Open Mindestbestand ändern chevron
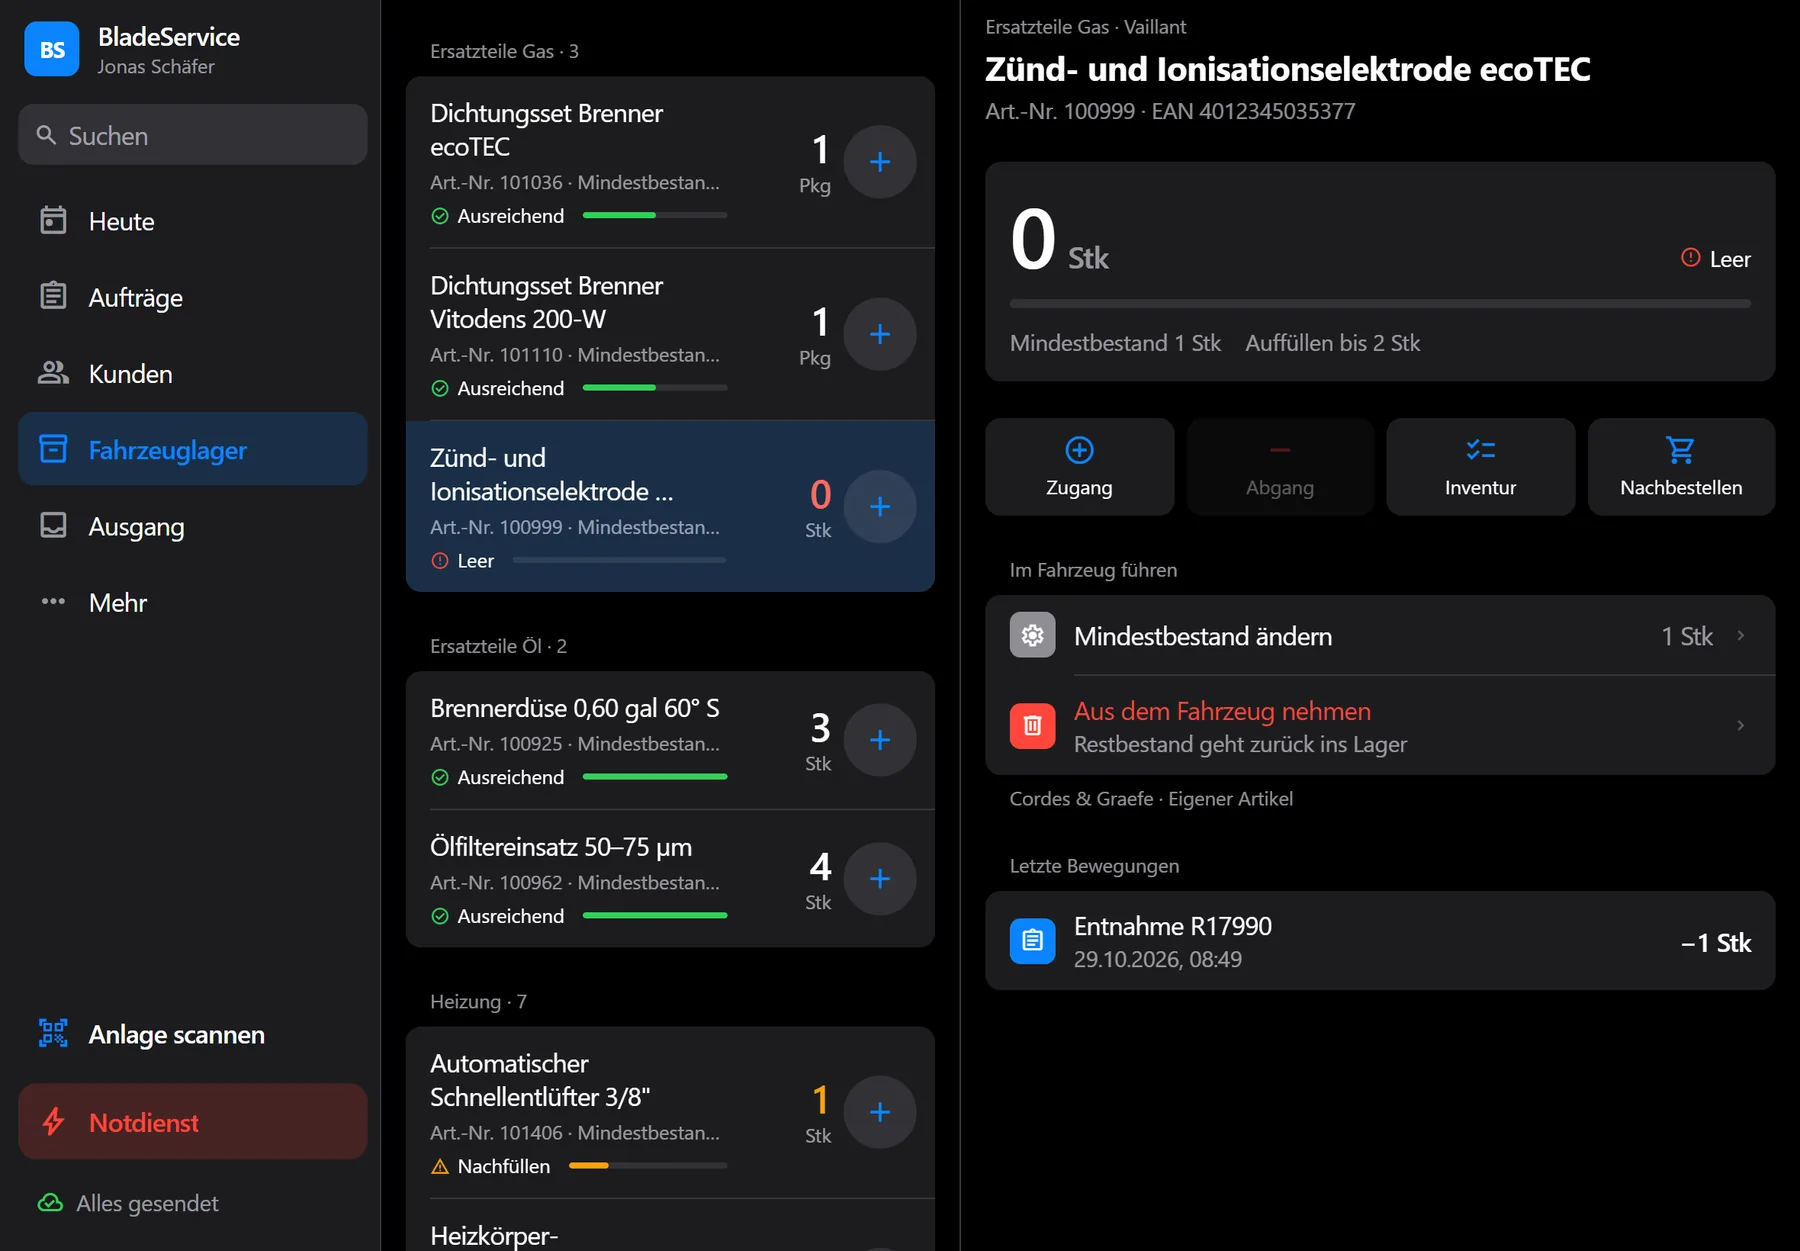 coord(1741,636)
